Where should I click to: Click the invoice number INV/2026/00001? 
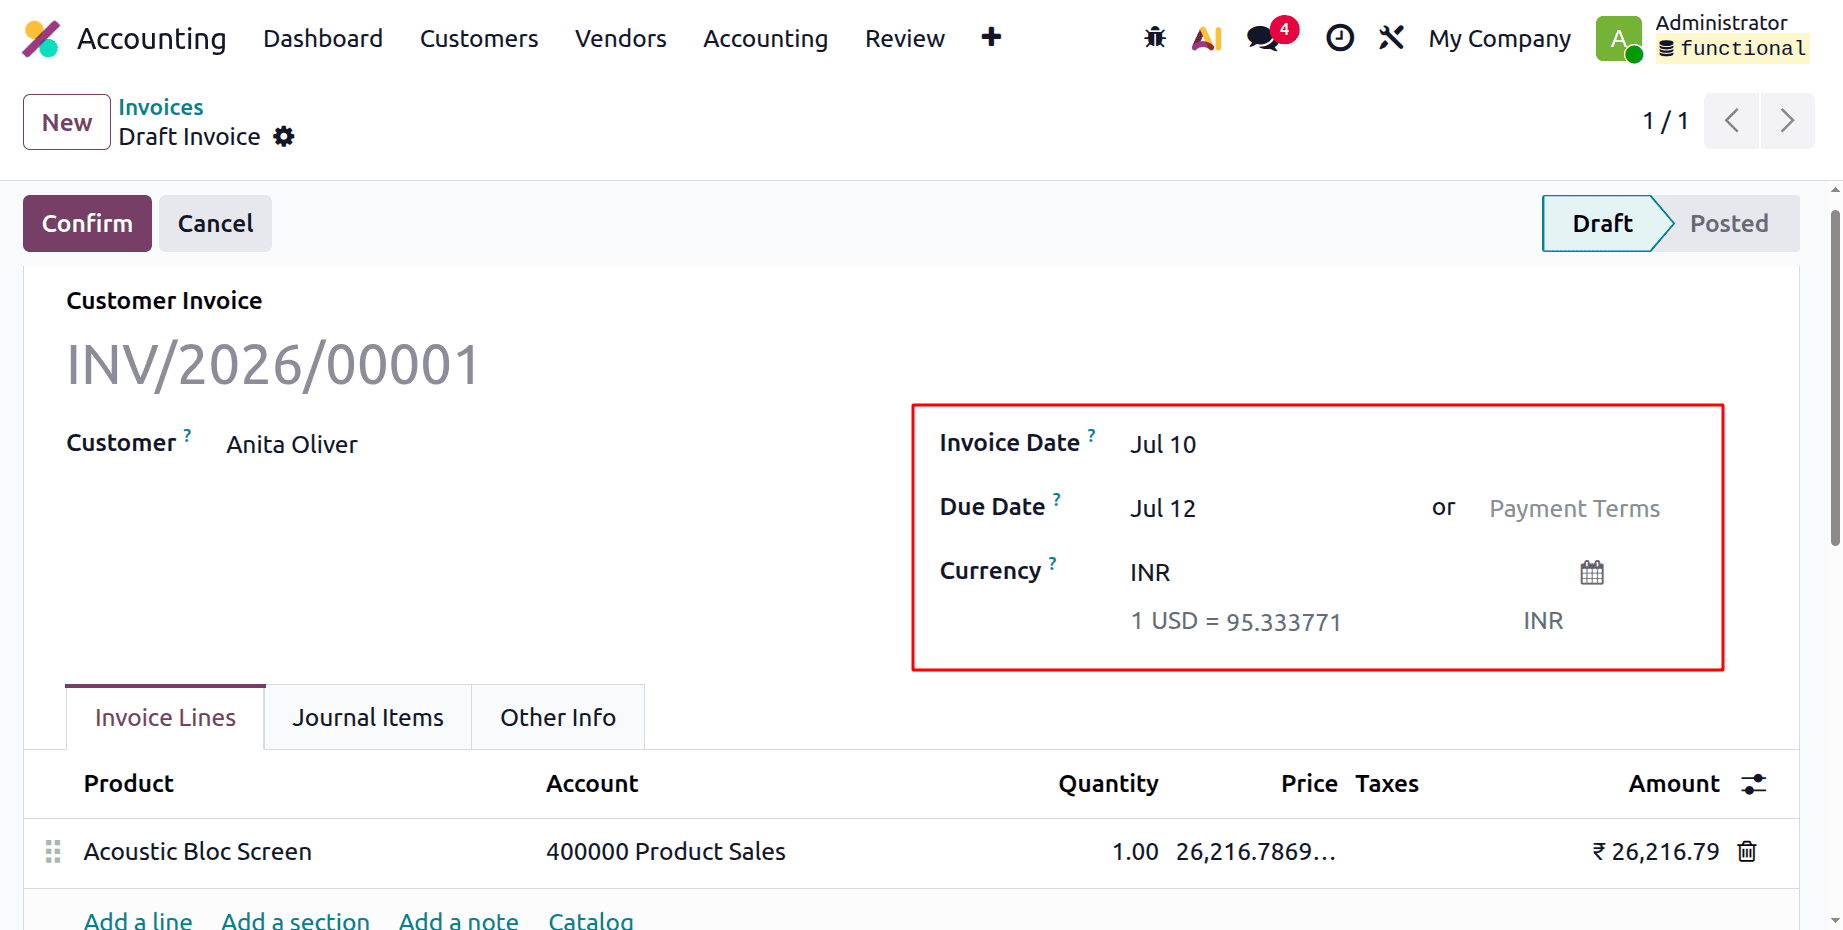coord(274,364)
